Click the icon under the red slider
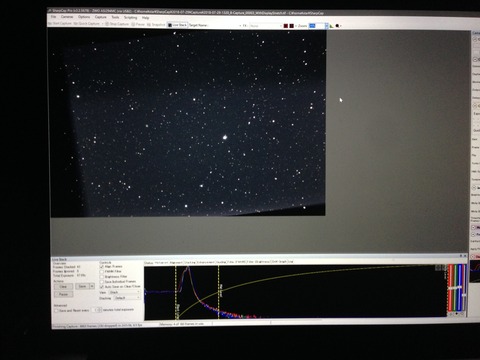This screenshot has height=360, width=480. [451, 314]
